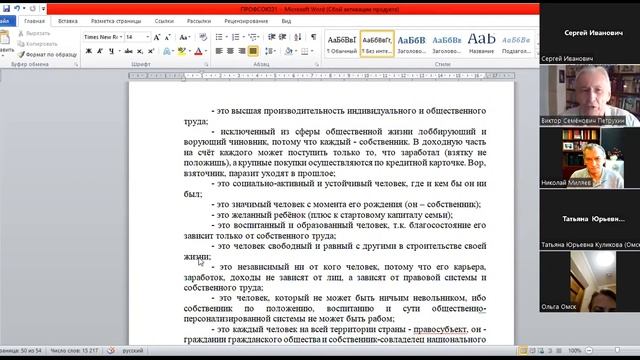Click the word count in status bar
The height and width of the screenshot is (360, 640).
(x=74, y=351)
